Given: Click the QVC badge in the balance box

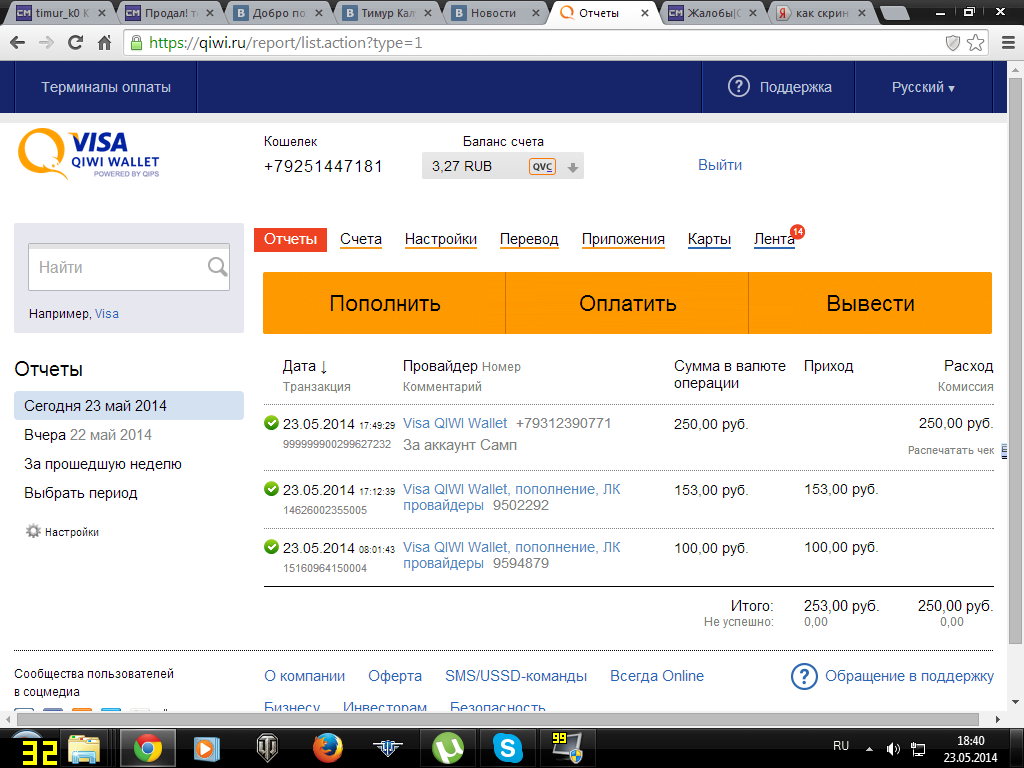Looking at the screenshot, I should click(543, 167).
